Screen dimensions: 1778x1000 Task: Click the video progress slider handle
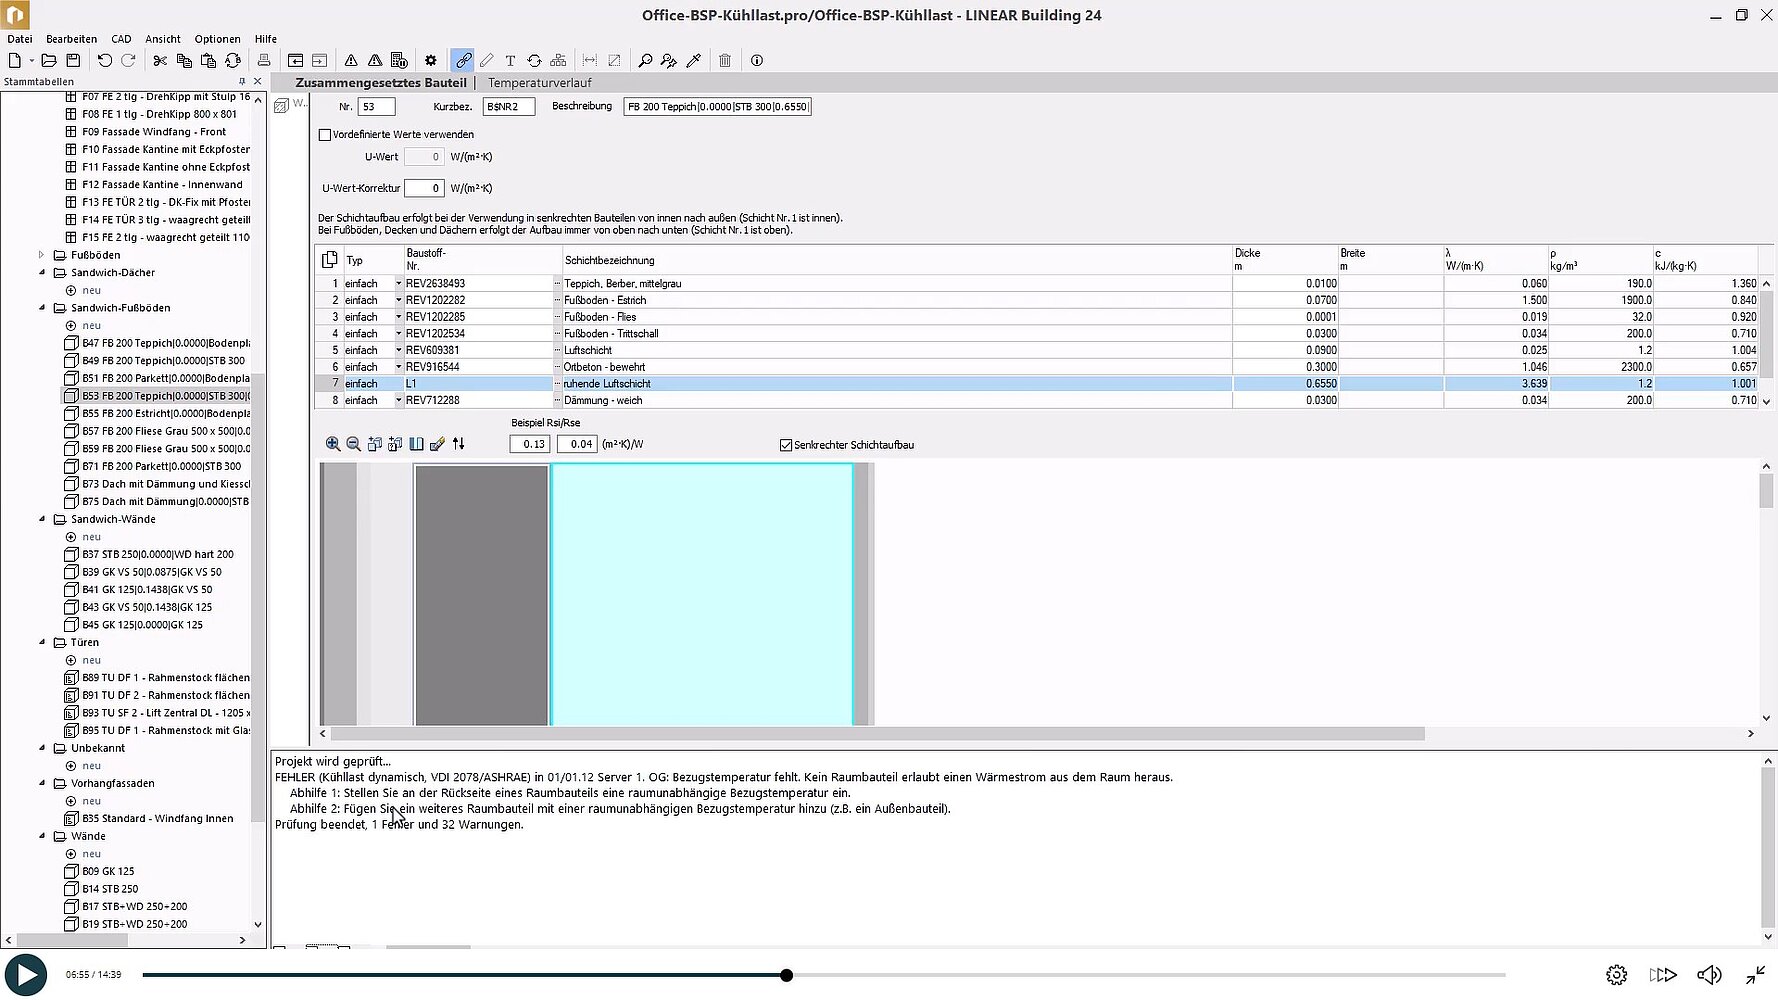tap(787, 975)
